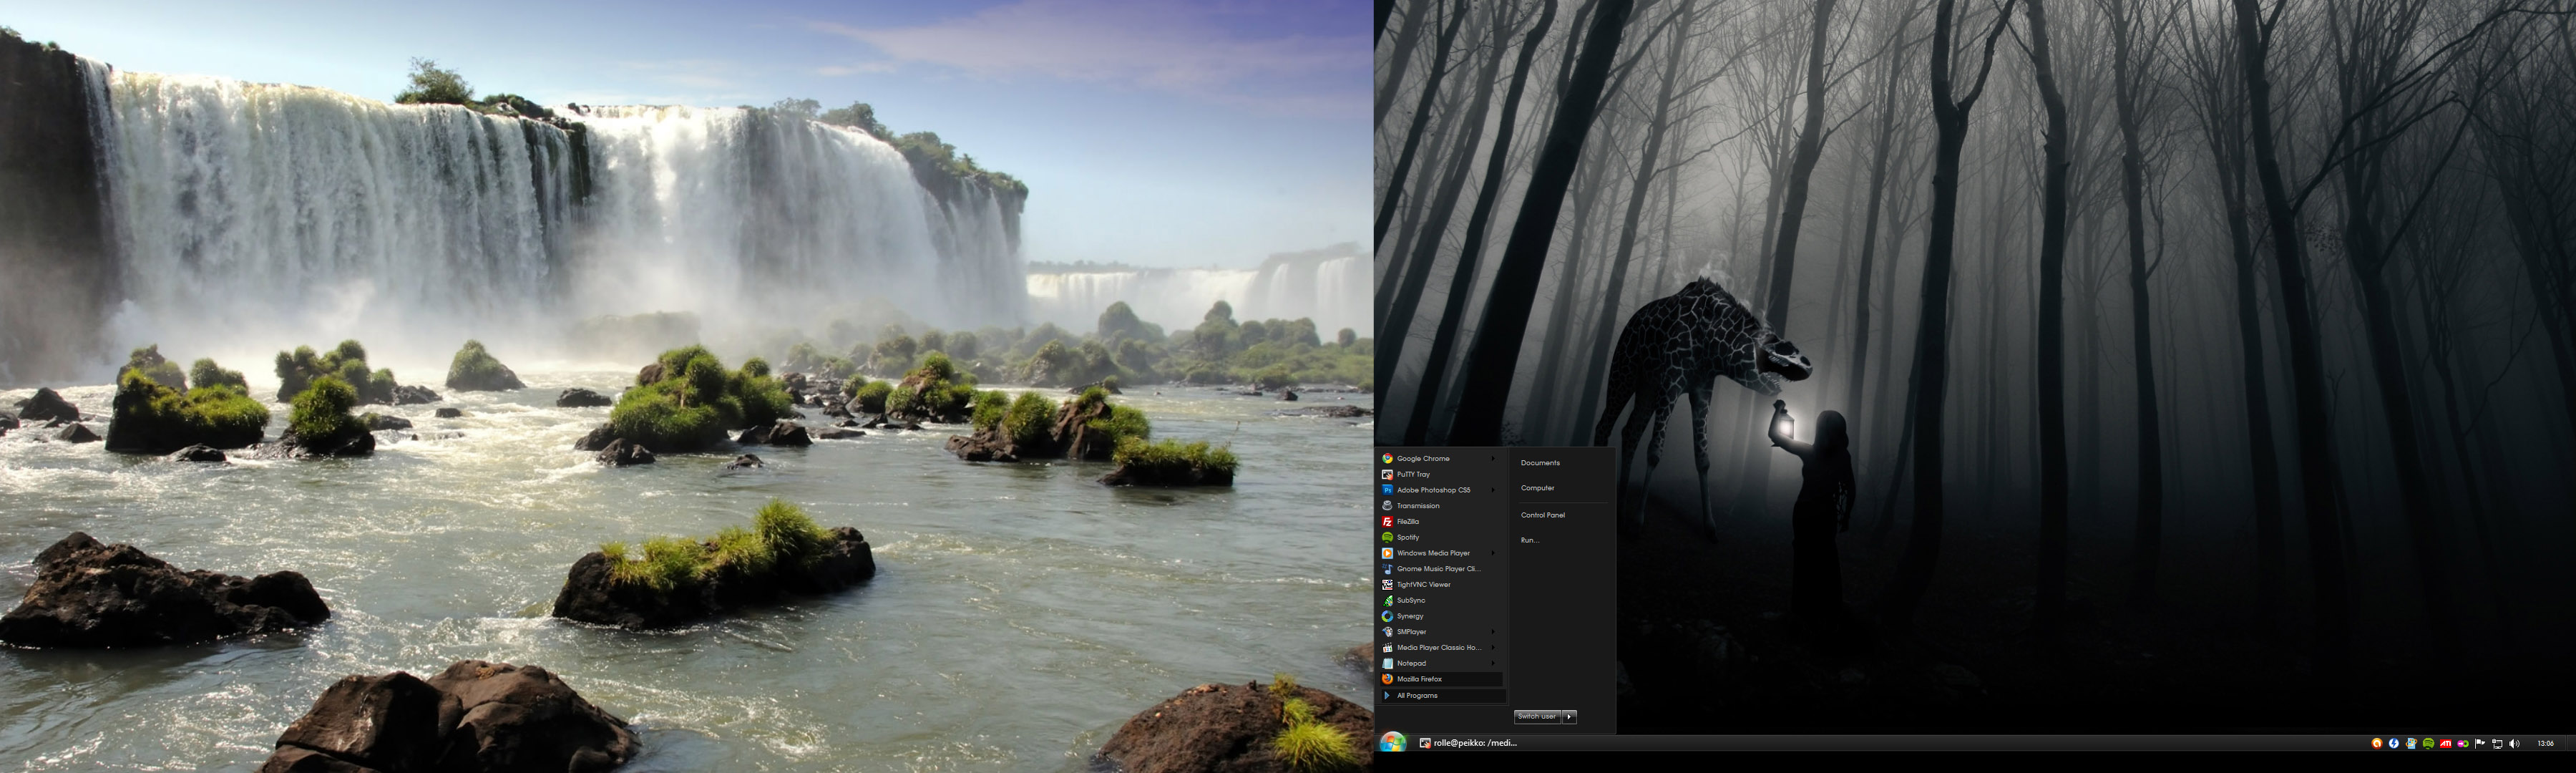Open SubSync from the Start menu
The width and height of the screenshot is (2576, 773).
point(1441,601)
